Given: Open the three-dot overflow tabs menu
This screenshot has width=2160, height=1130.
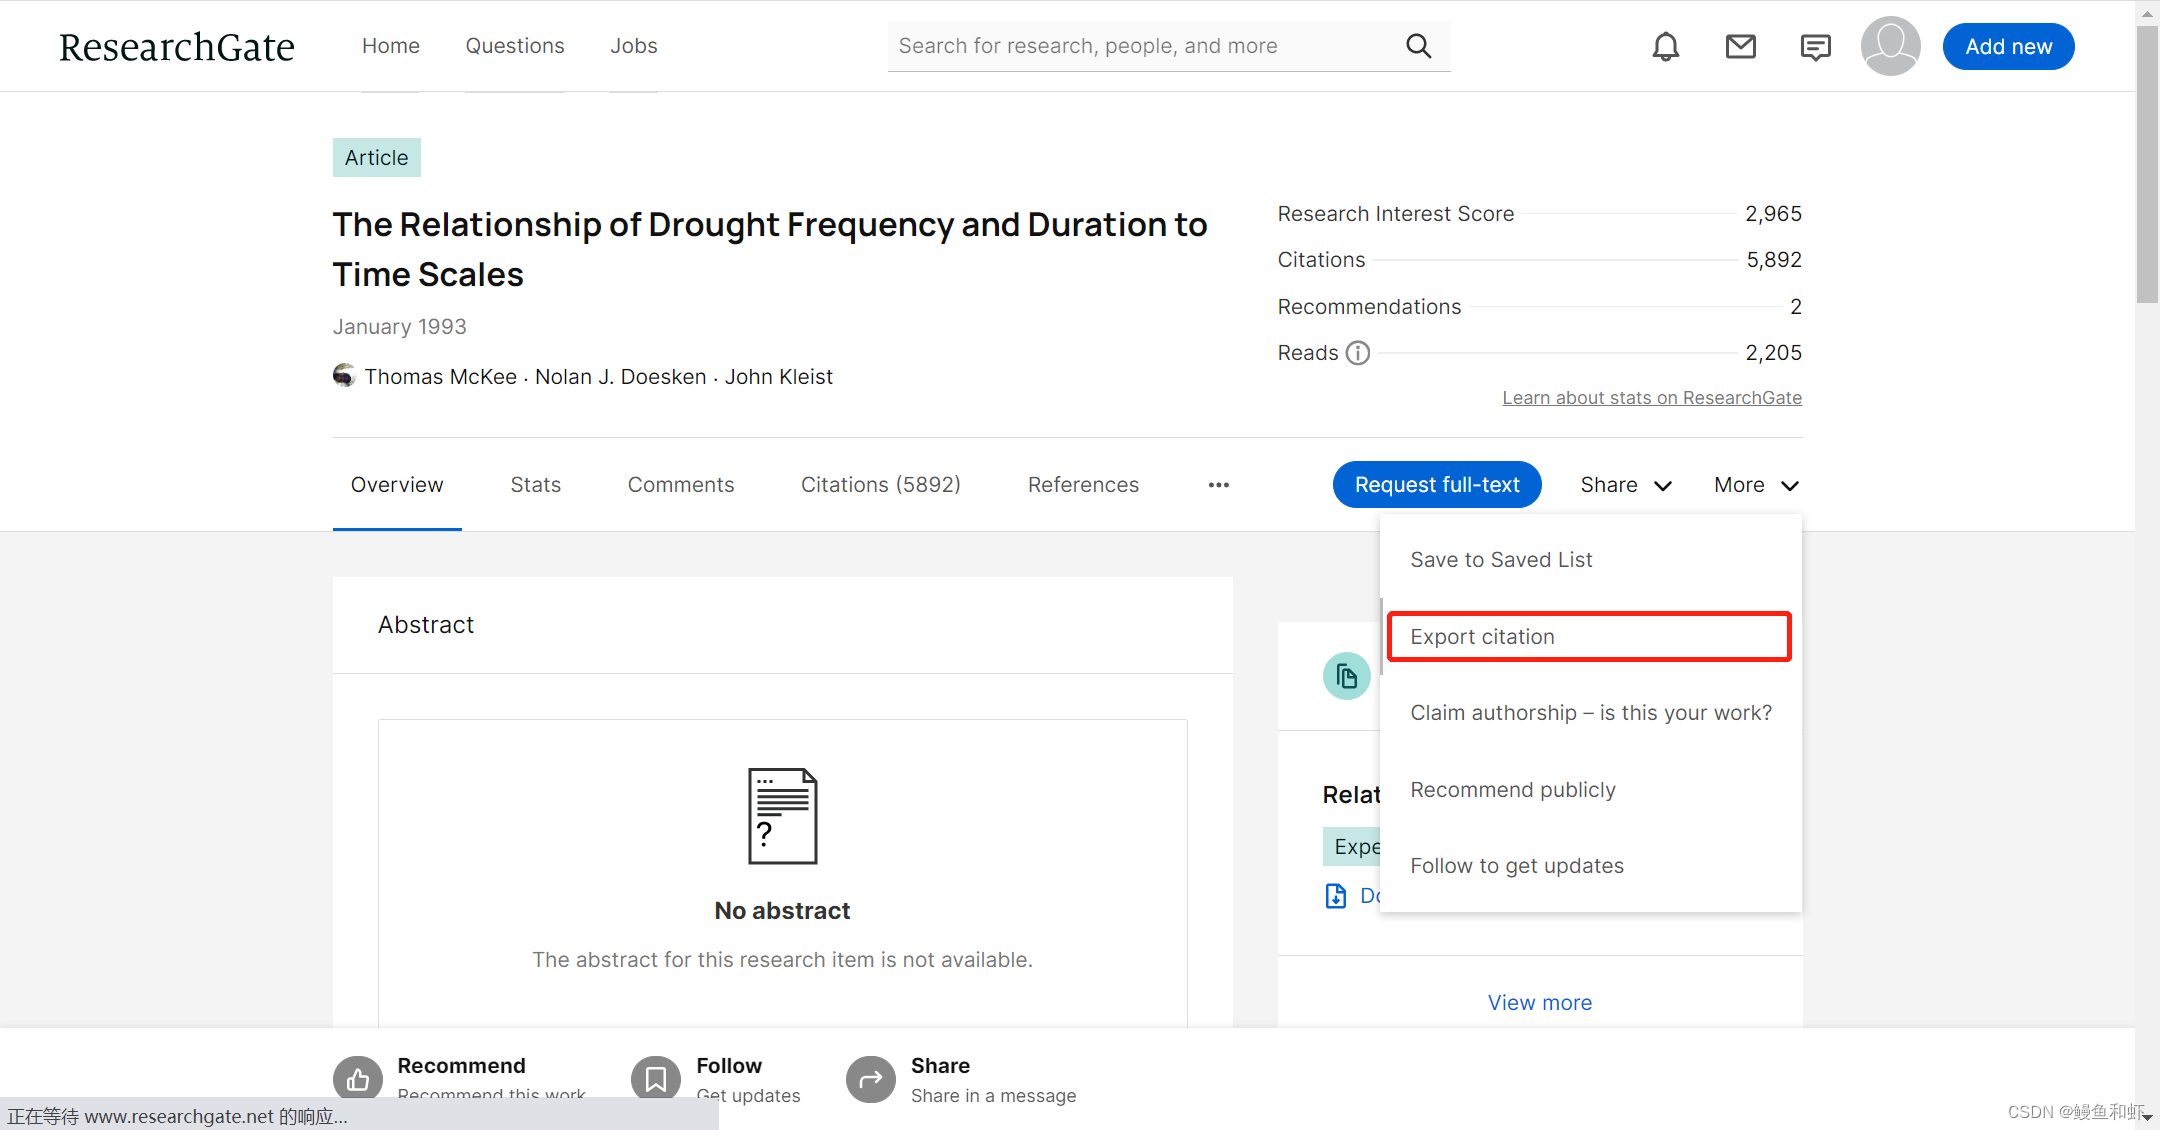Looking at the screenshot, I should [x=1218, y=485].
